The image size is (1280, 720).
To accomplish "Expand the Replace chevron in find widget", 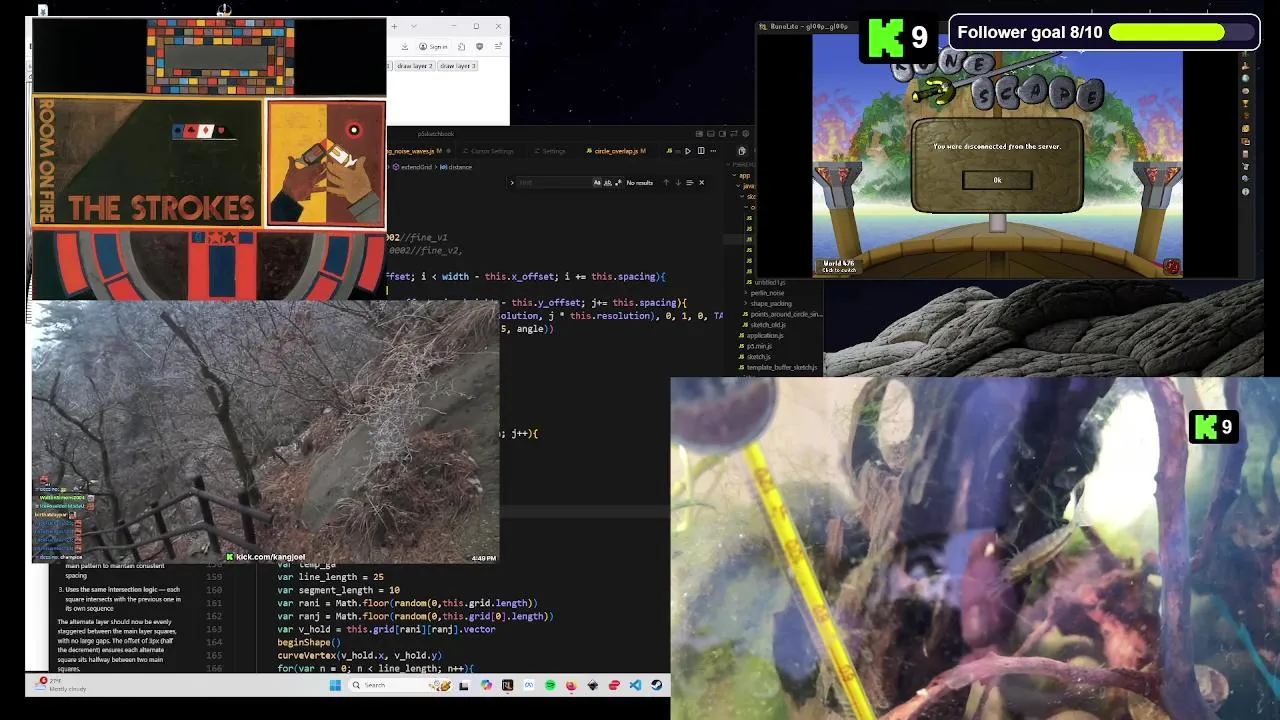I will 512,183.
